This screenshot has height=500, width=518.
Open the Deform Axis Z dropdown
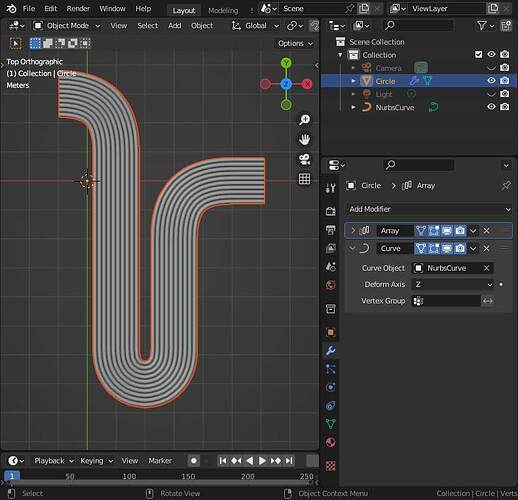pyautogui.click(x=453, y=284)
